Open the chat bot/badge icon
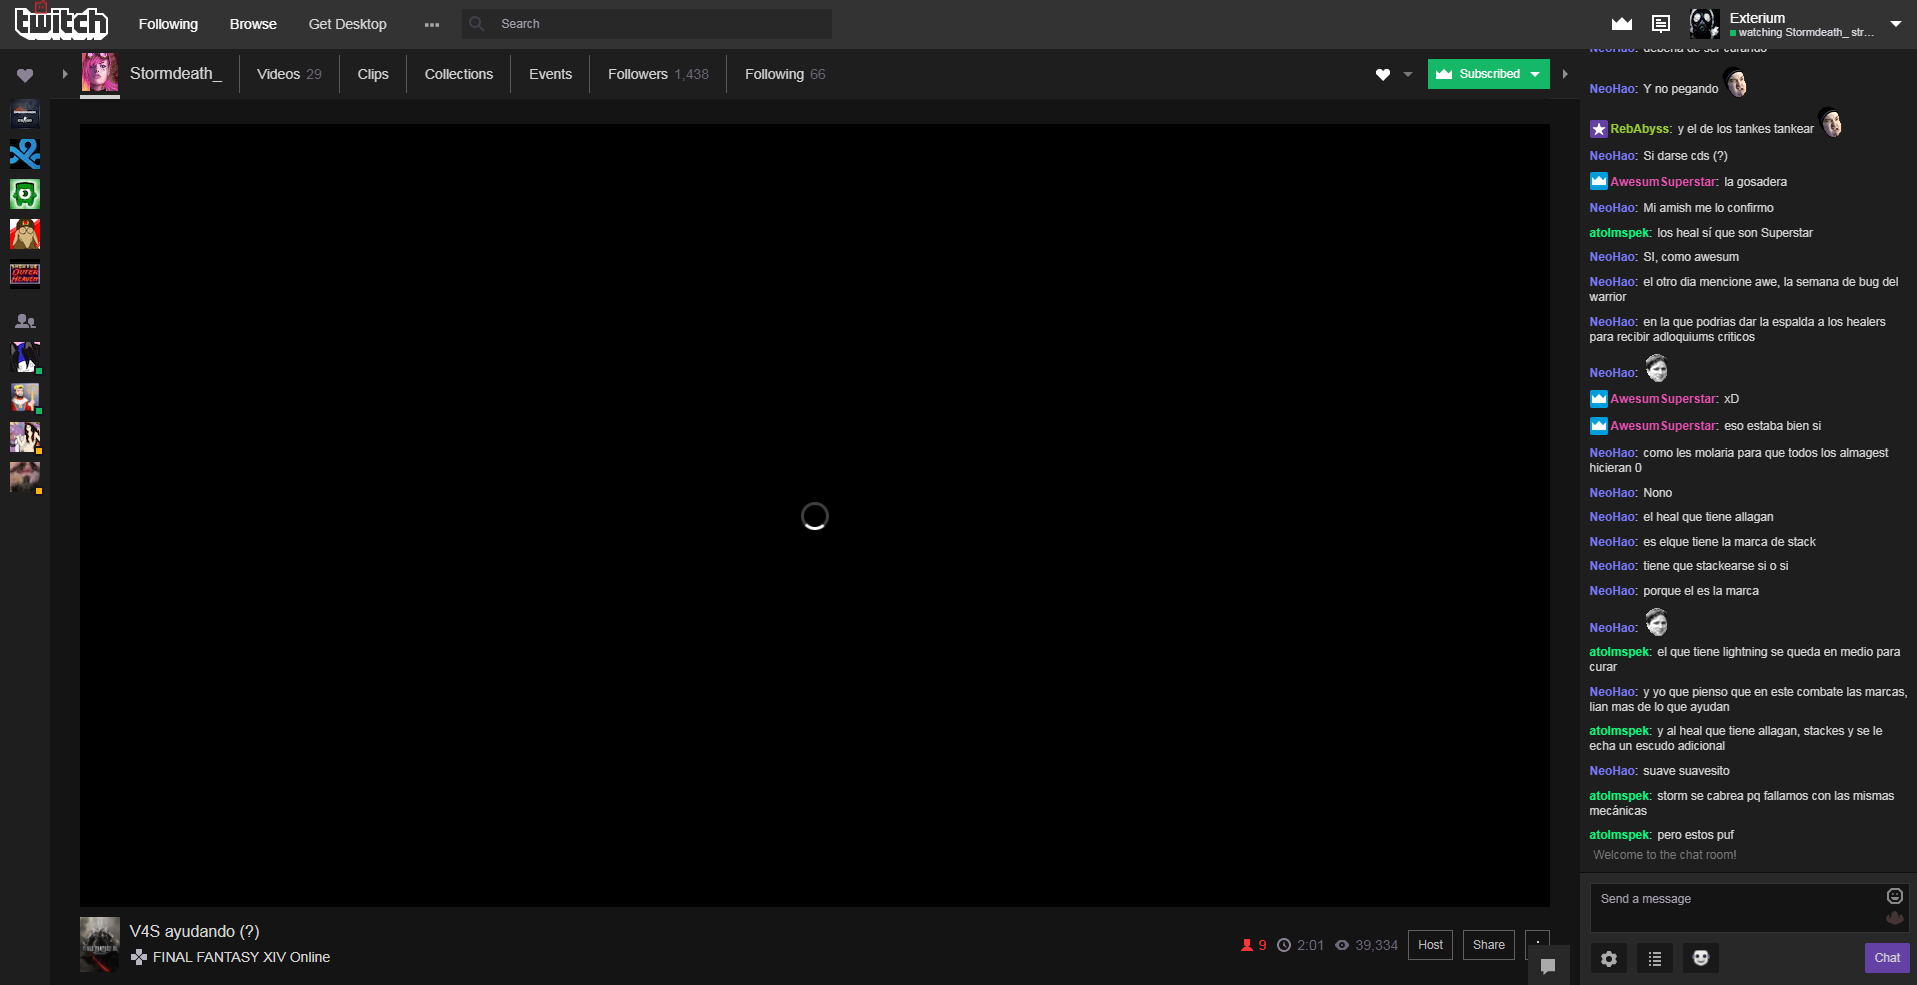 [x=1700, y=958]
